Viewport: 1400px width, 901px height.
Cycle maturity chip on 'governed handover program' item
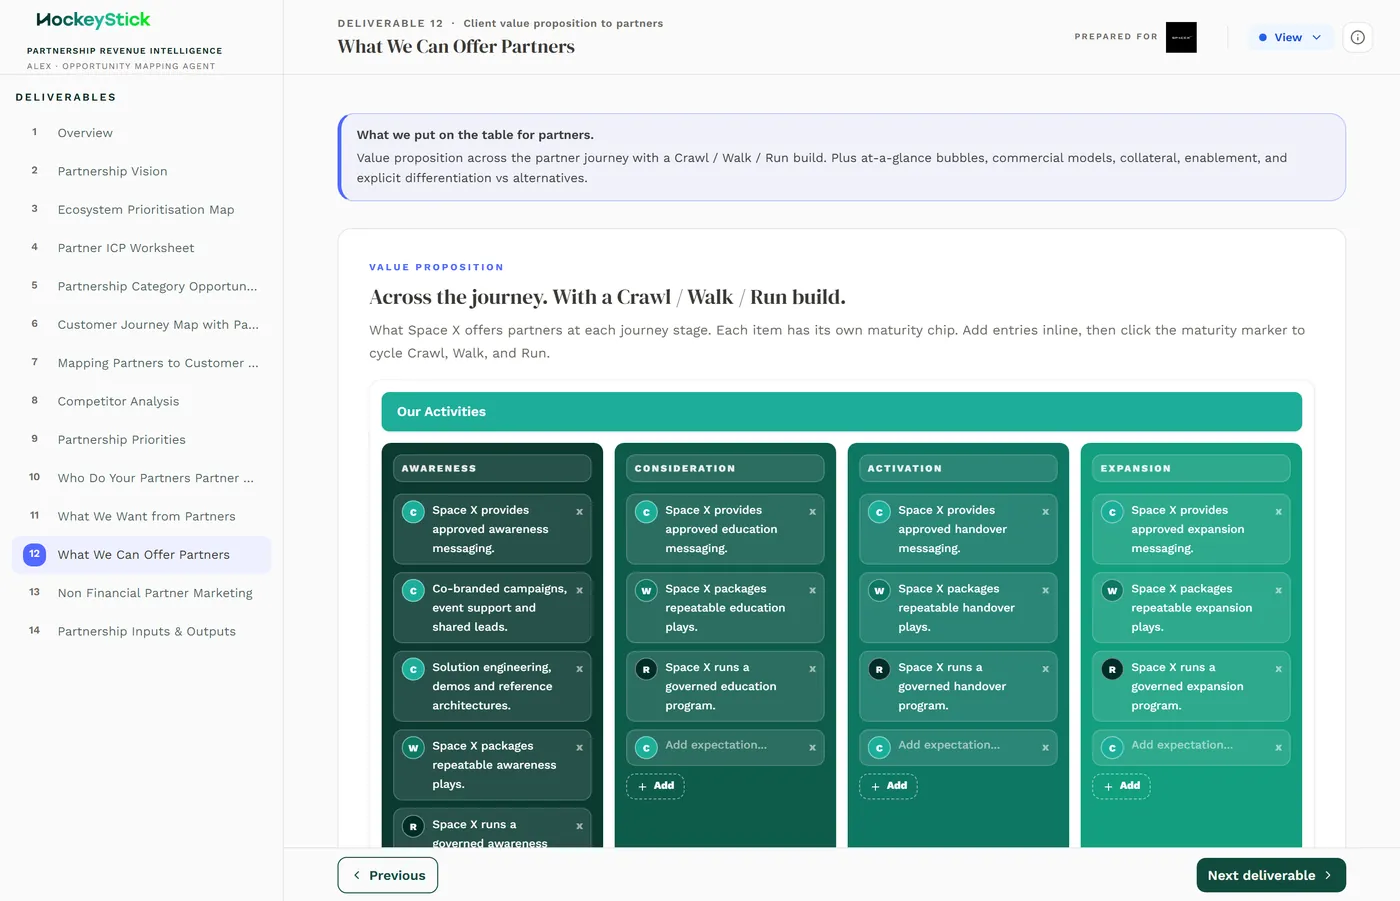[x=879, y=669]
